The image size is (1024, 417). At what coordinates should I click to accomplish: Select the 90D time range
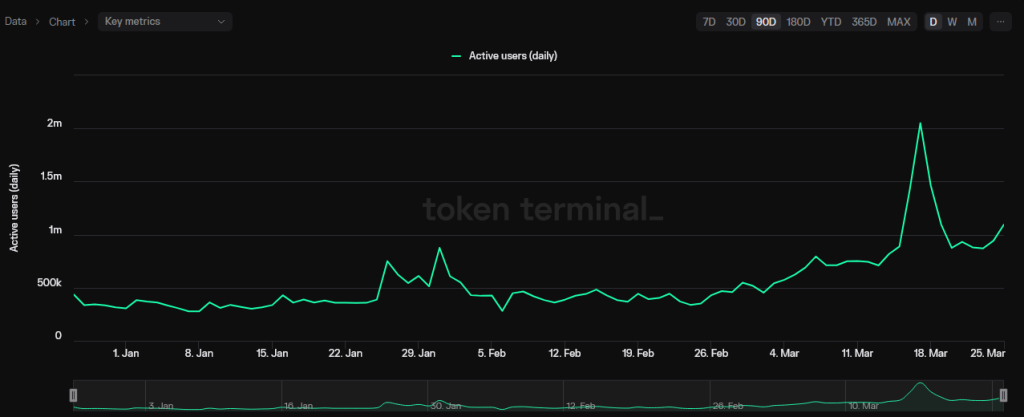766,22
